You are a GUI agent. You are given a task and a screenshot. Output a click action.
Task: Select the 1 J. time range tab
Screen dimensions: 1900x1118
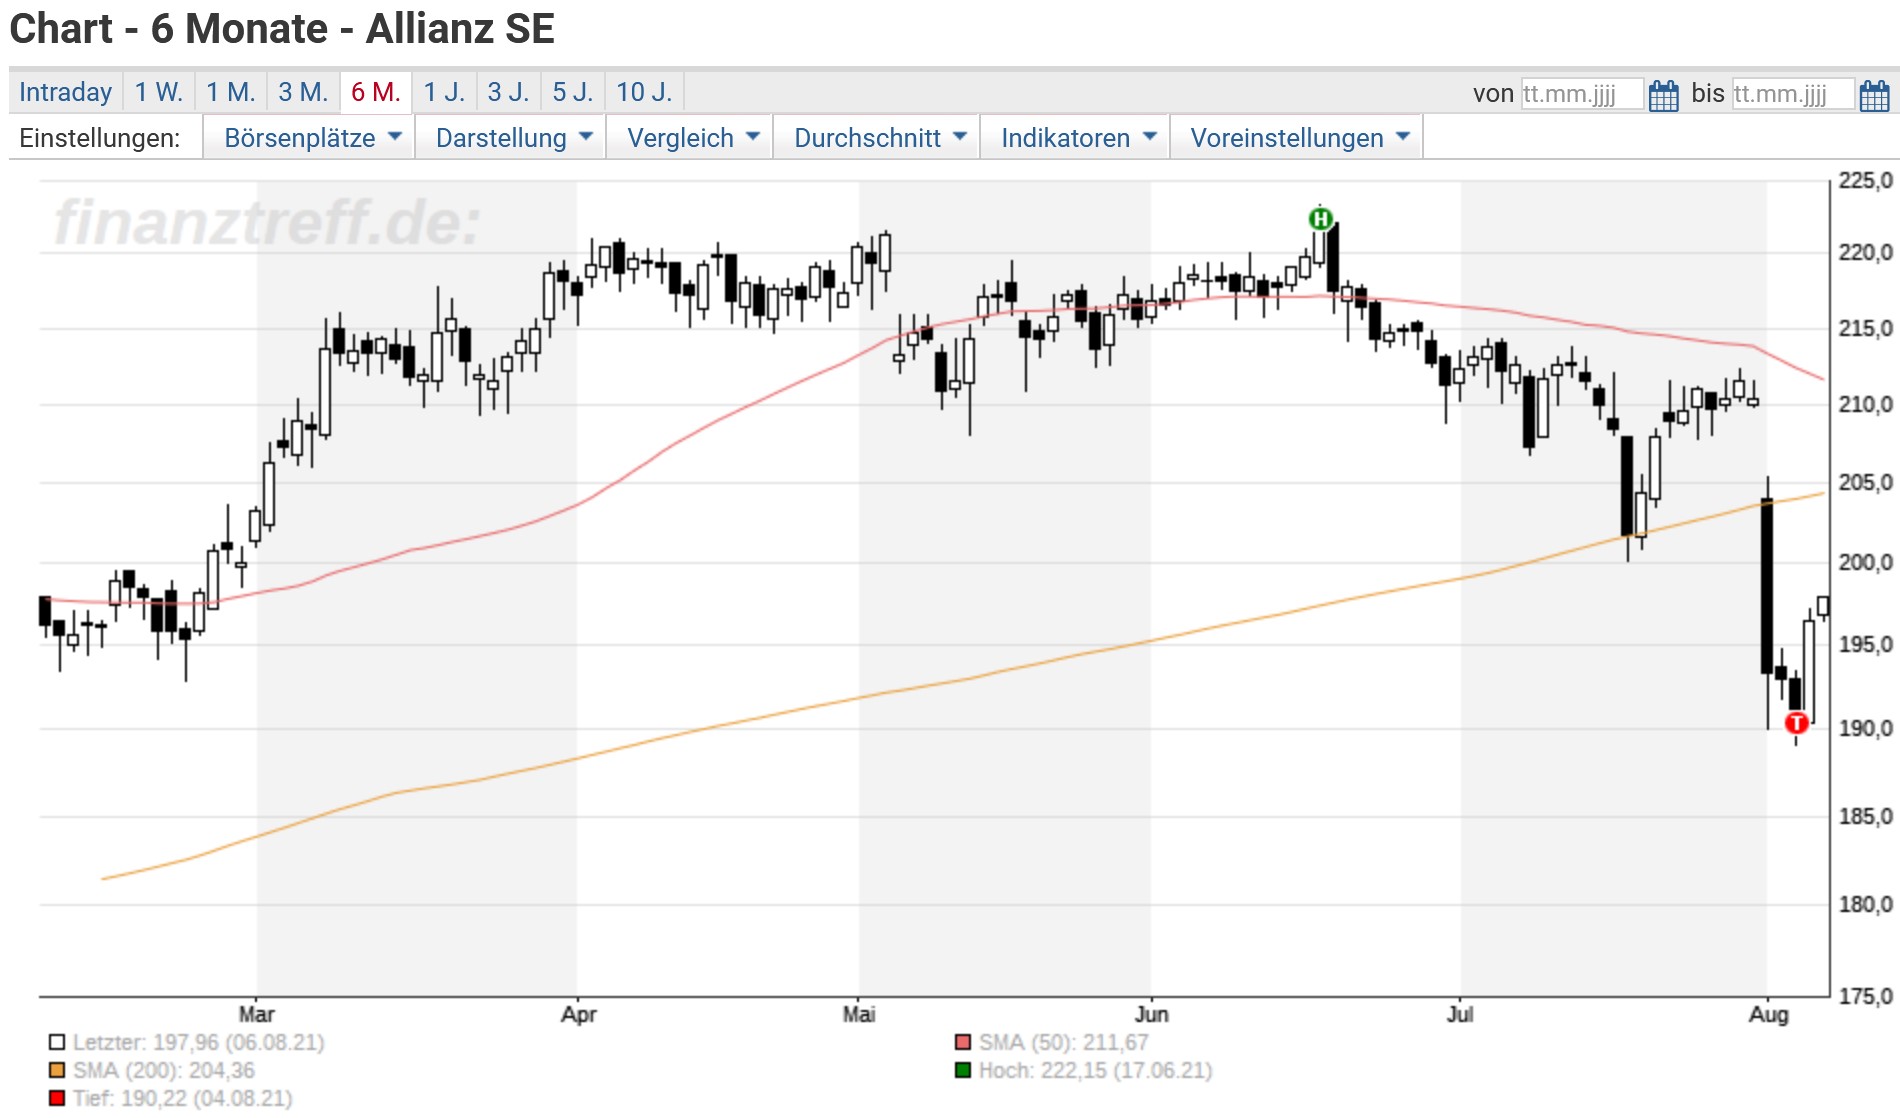(444, 92)
